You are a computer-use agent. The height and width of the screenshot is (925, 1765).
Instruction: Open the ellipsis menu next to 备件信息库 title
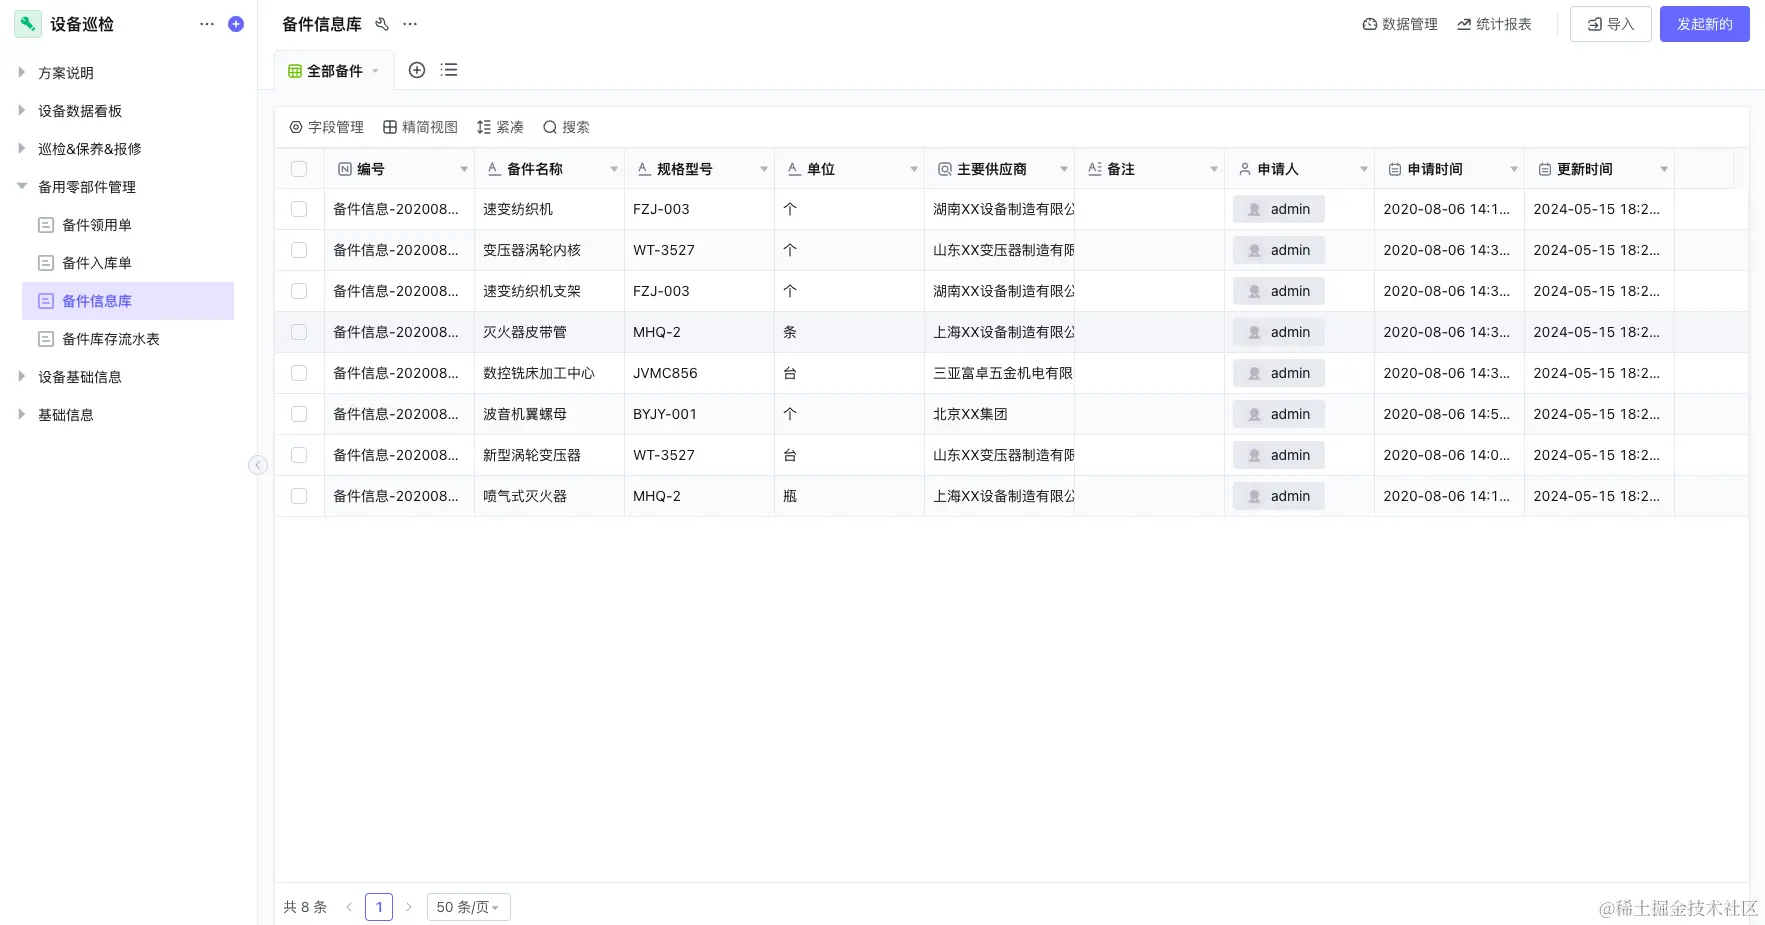[x=410, y=24]
